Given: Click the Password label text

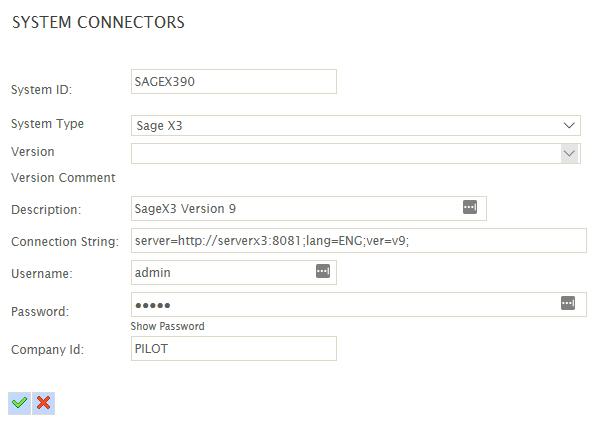Looking at the screenshot, I should pos(39,312).
